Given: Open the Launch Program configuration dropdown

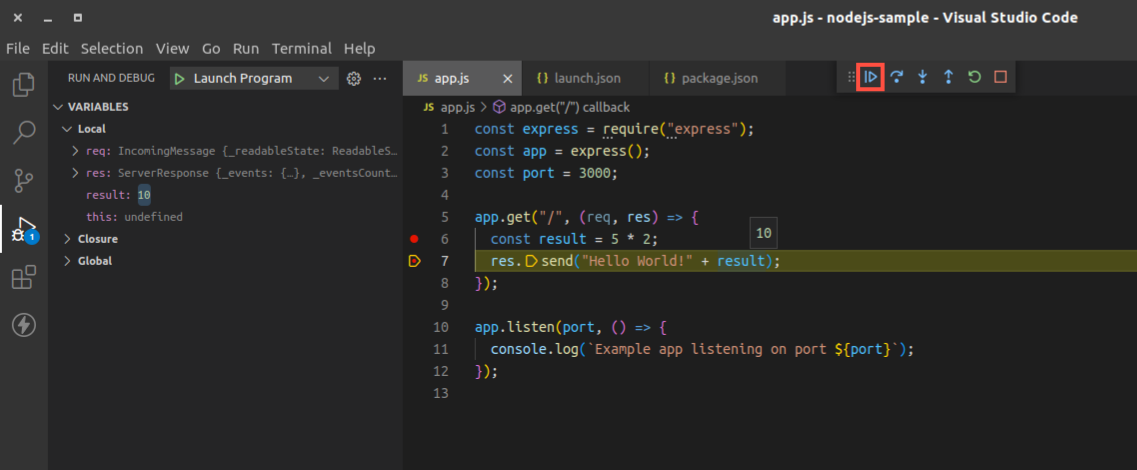Looking at the screenshot, I should point(254,78).
